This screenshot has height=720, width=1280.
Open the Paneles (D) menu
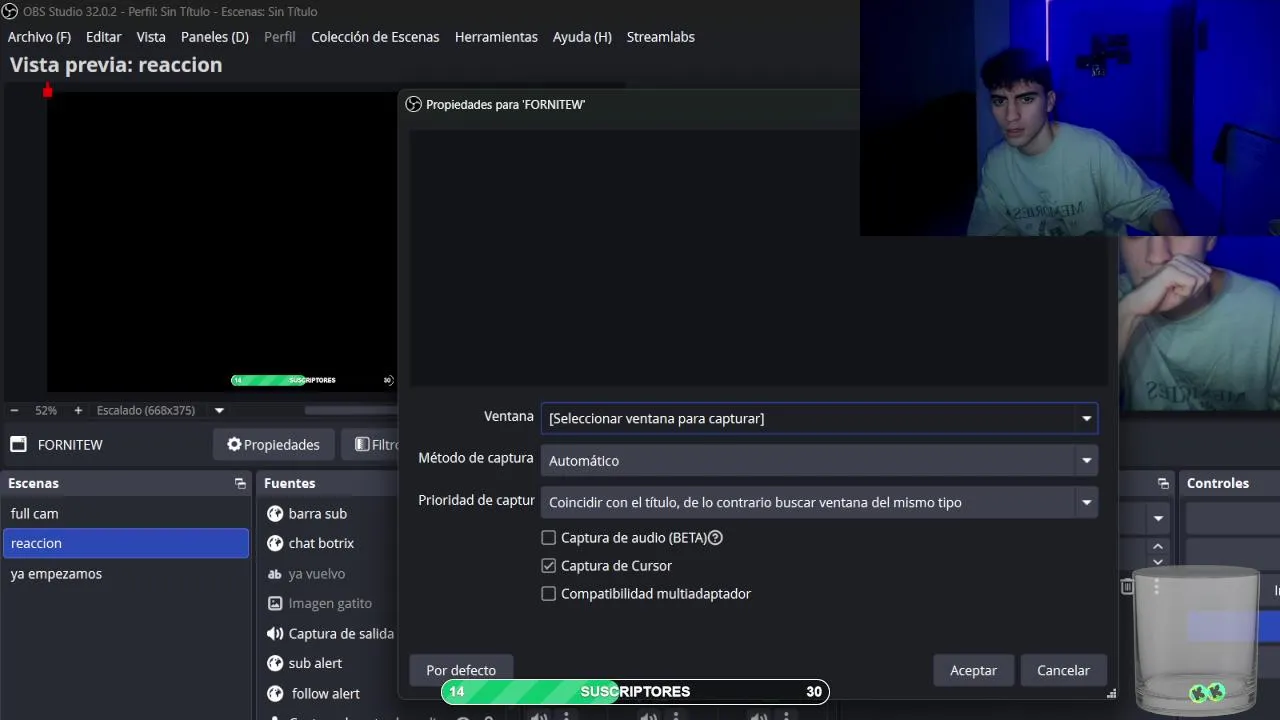214,37
